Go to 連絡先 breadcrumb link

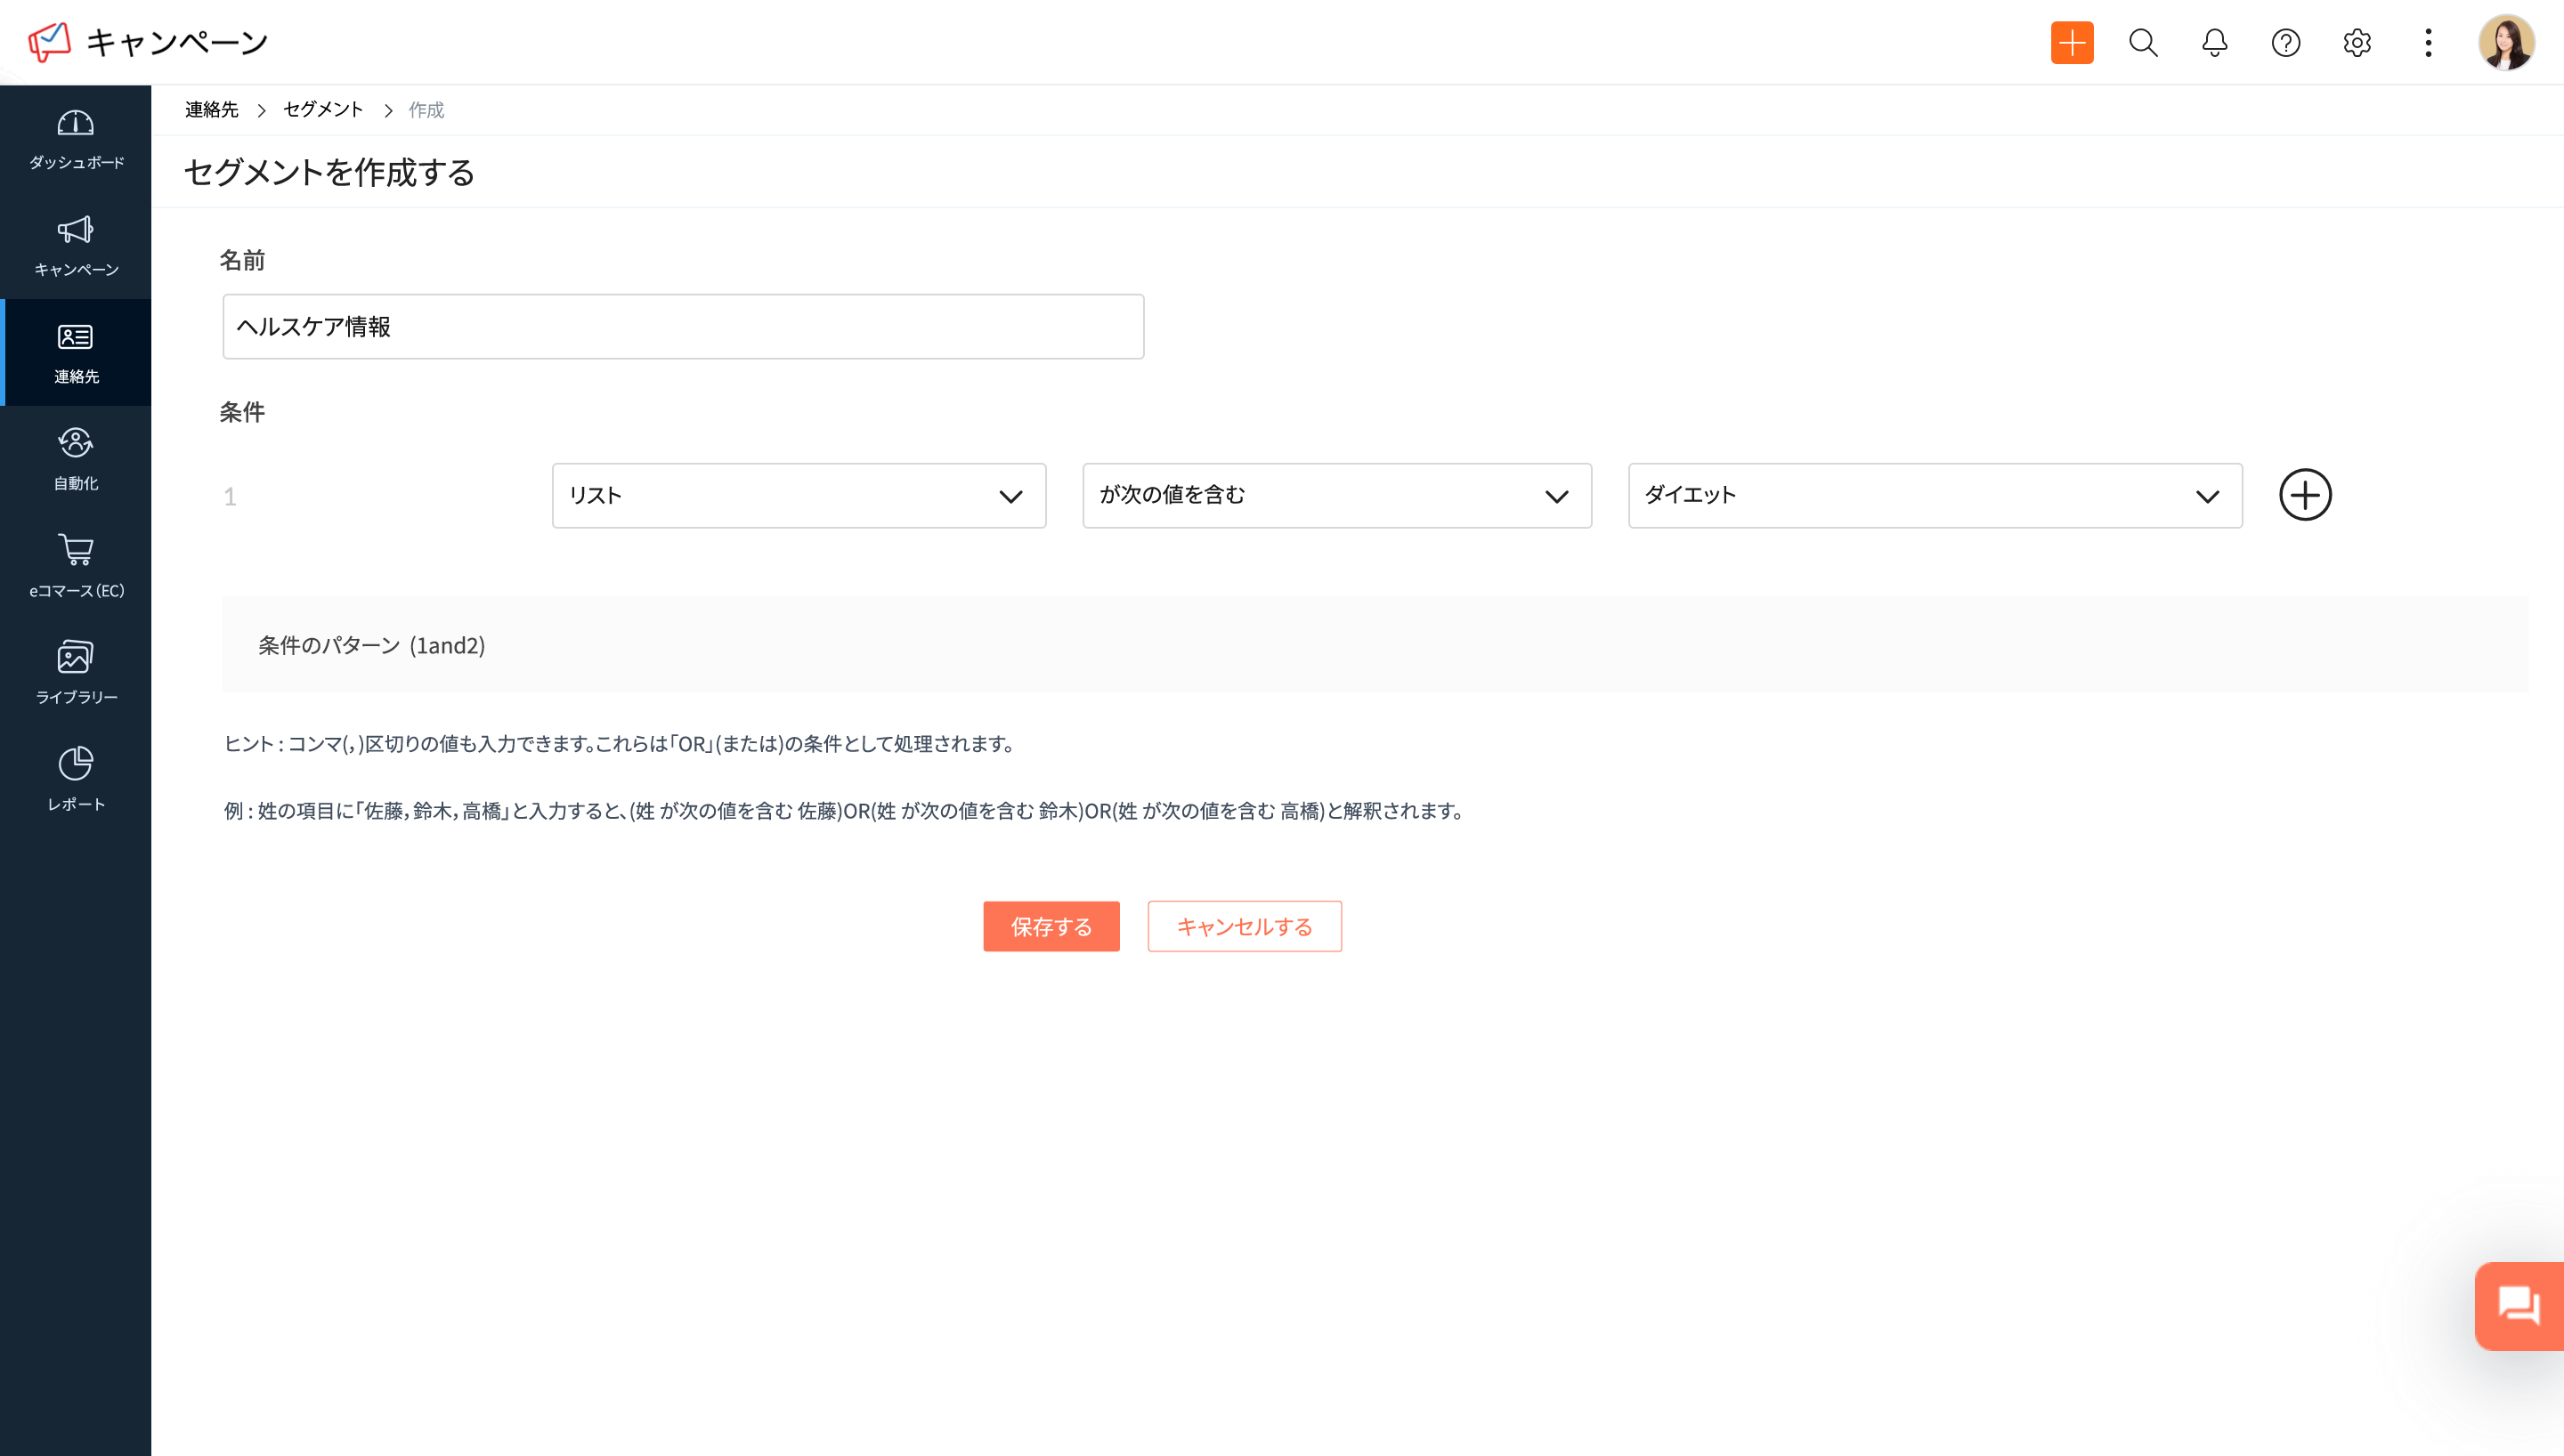pos(211,110)
